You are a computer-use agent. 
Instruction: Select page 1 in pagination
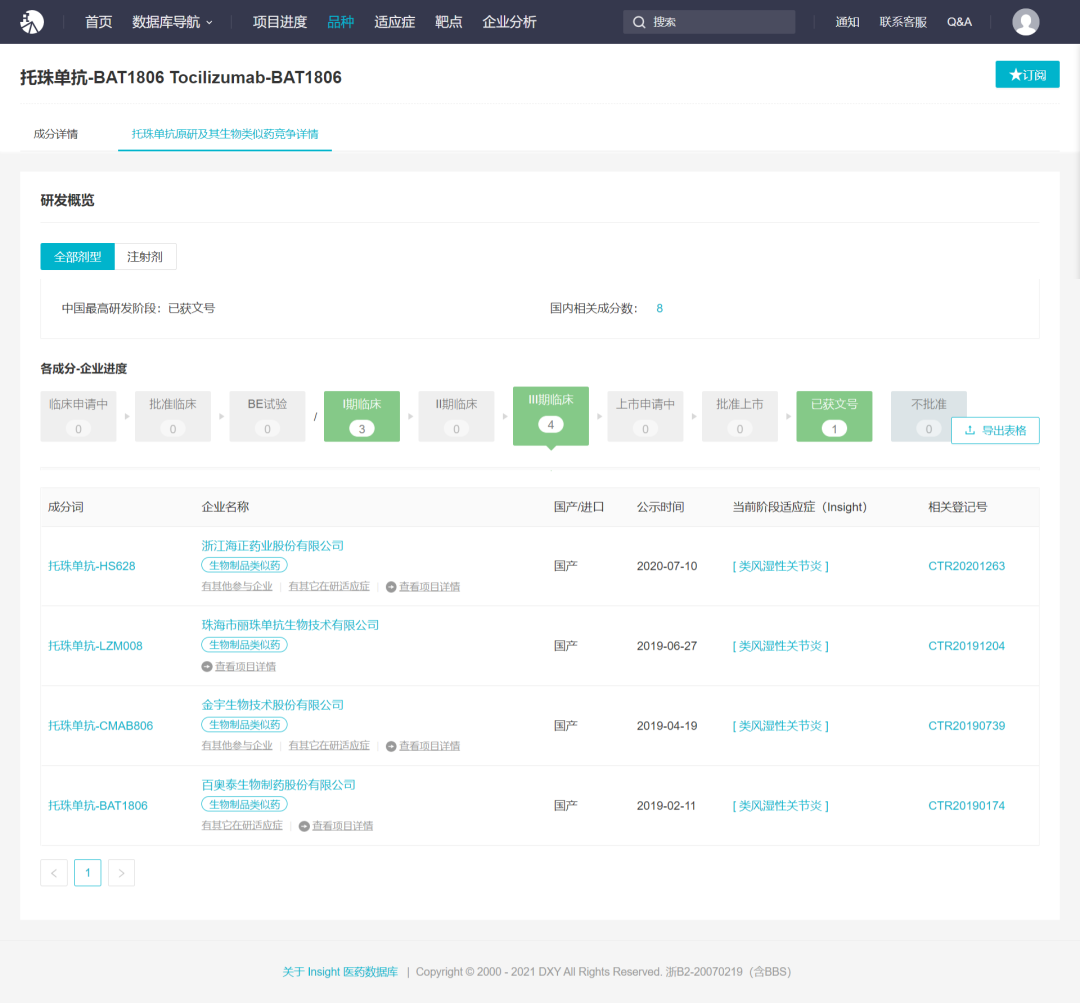click(x=87, y=873)
